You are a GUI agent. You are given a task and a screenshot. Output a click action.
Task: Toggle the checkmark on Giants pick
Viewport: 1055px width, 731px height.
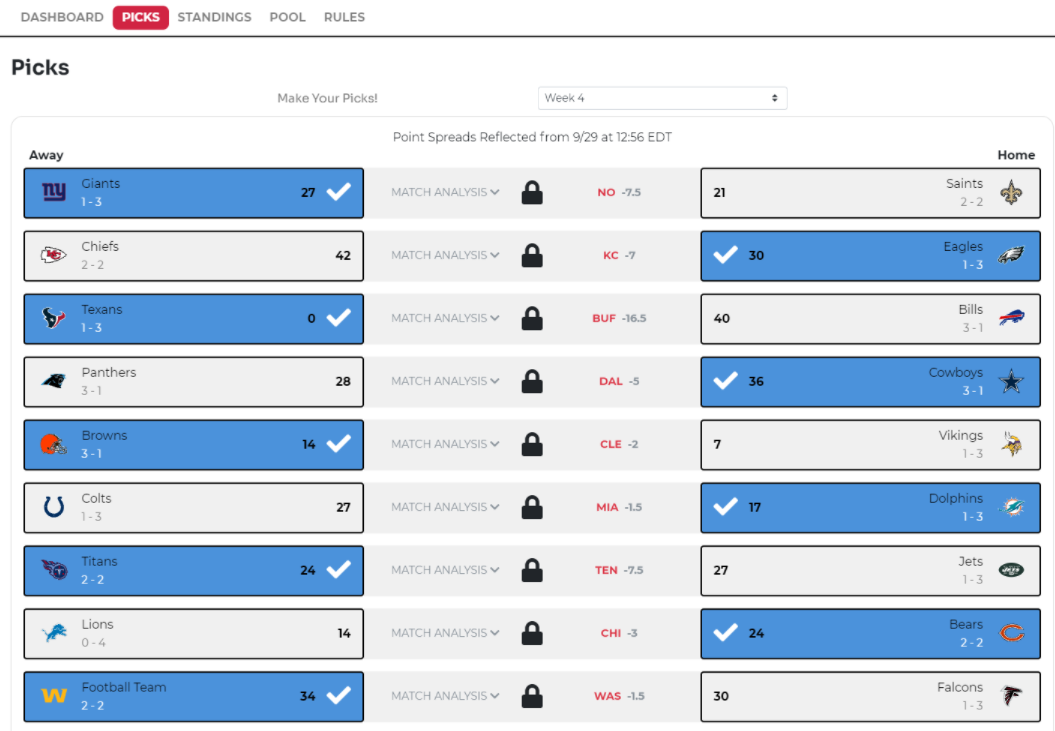(x=339, y=192)
